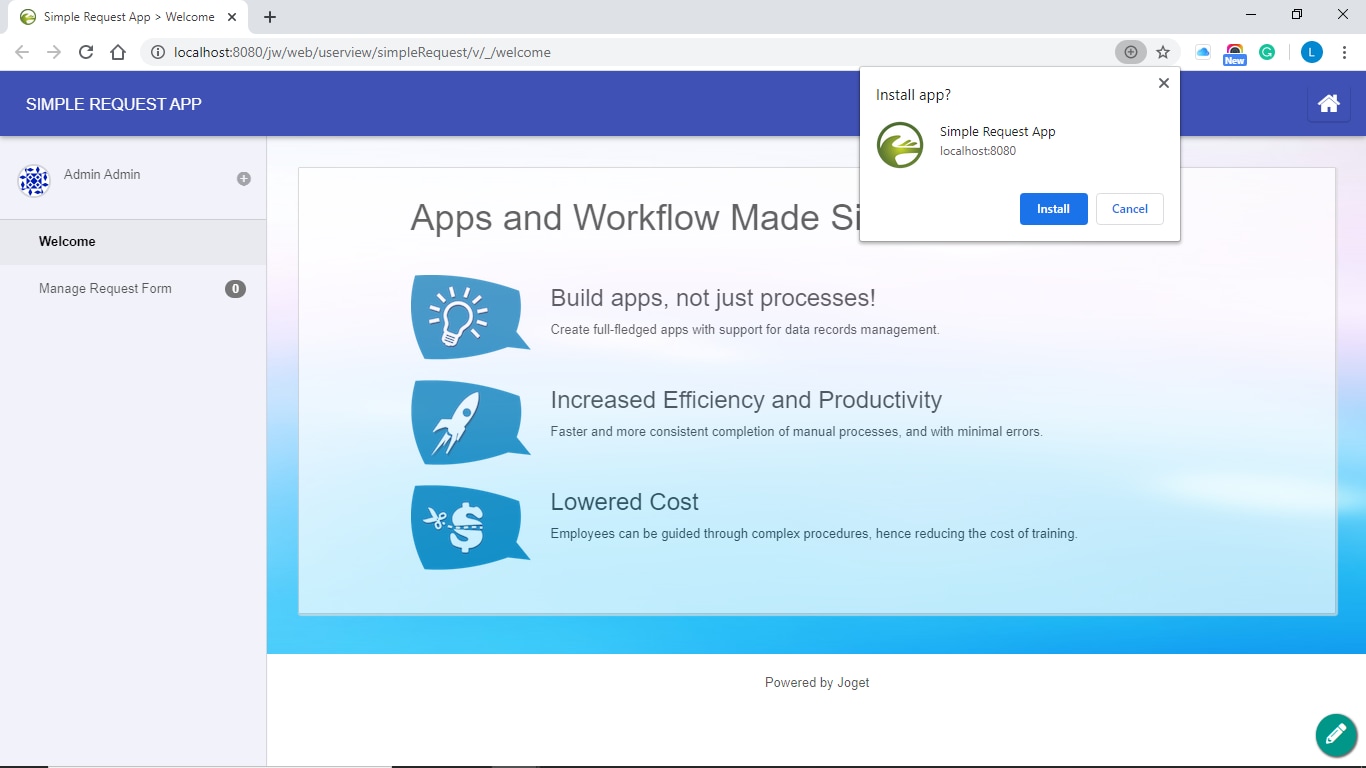Screen dimensions: 1366x768
Task: Click the Powered by Joget text
Action: (817, 683)
